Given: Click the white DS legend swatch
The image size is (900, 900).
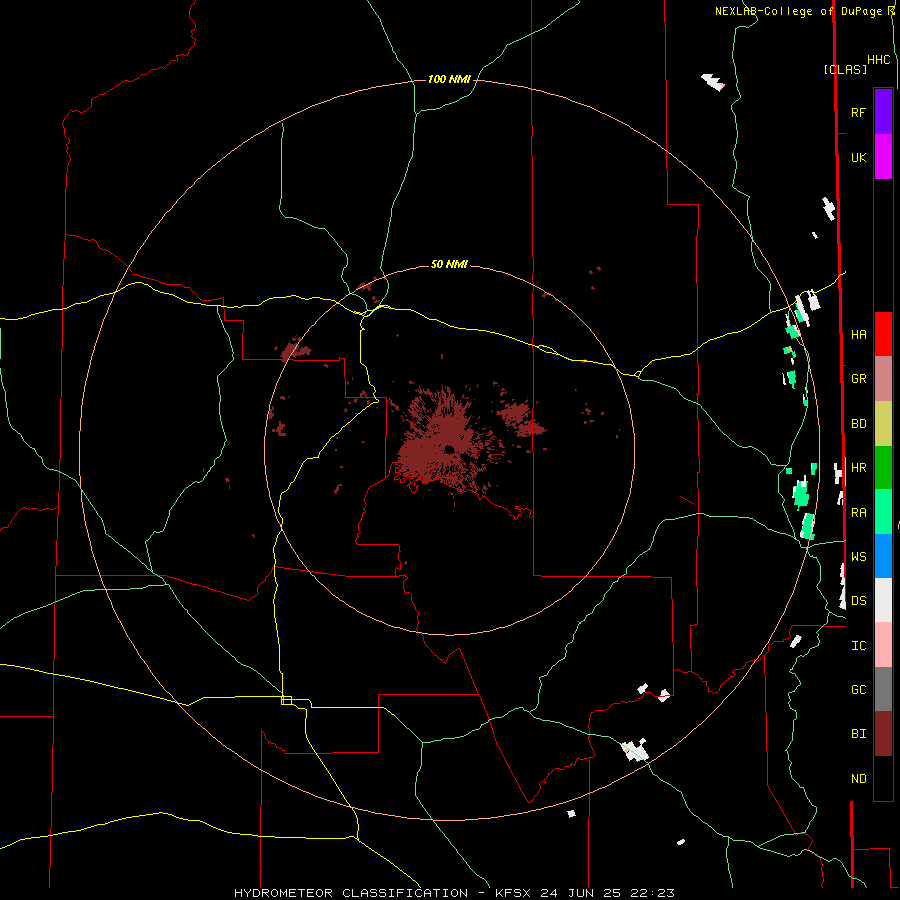Looking at the screenshot, I should [883, 600].
